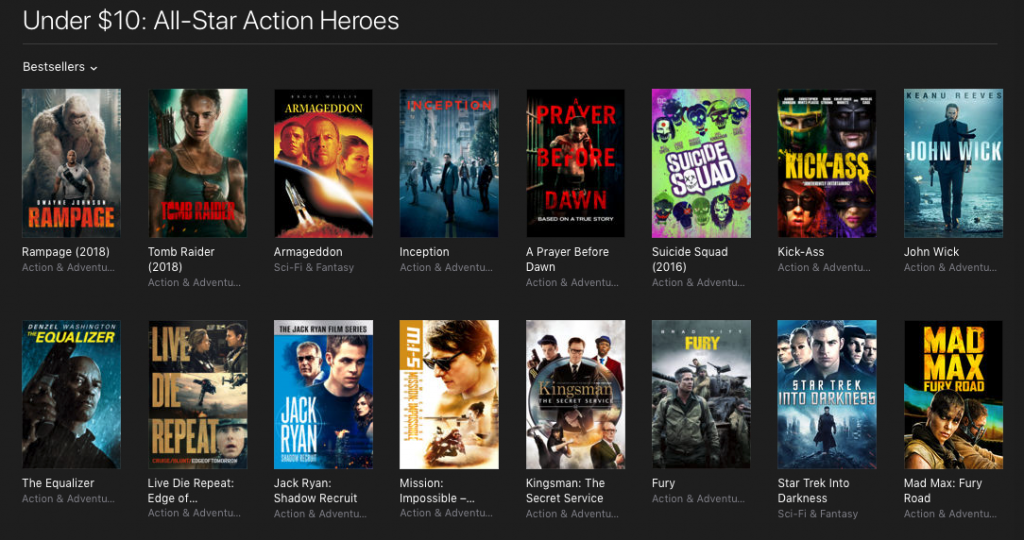Open the Star Trek Into Darkness poster
This screenshot has height=540, width=1024.
(x=827, y=394)
